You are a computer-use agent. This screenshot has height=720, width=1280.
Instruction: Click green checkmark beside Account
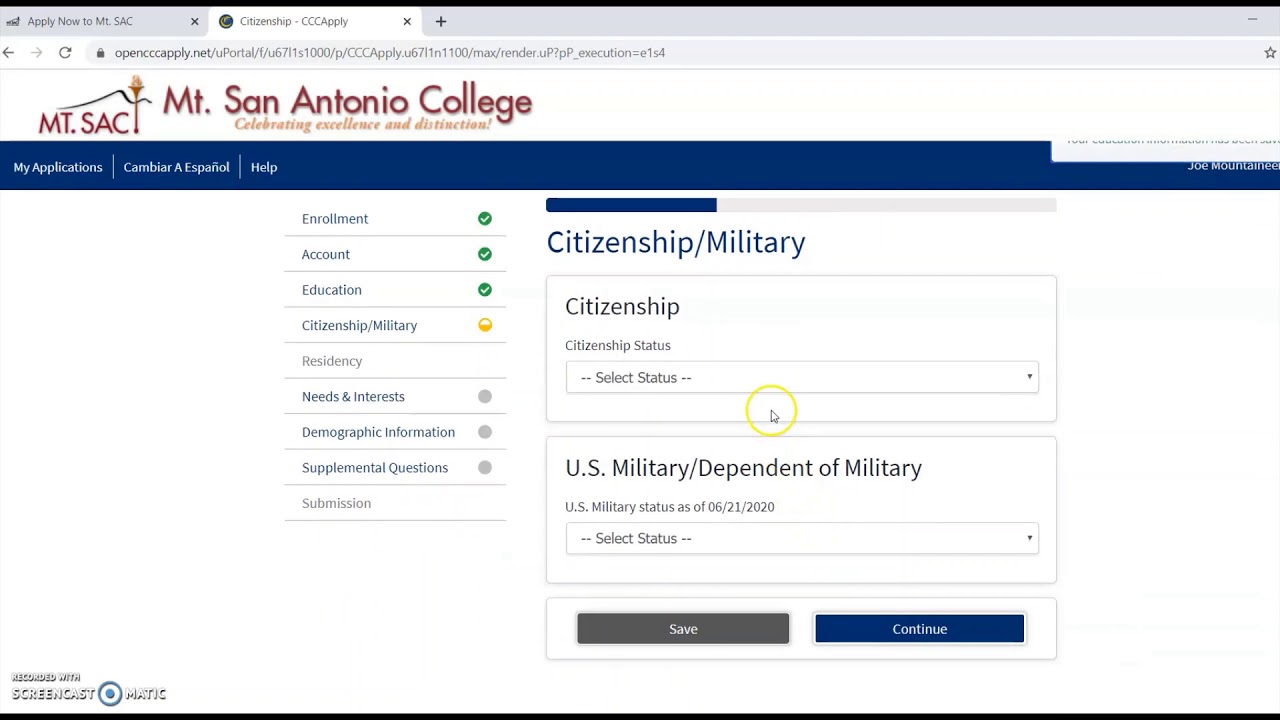485,254
